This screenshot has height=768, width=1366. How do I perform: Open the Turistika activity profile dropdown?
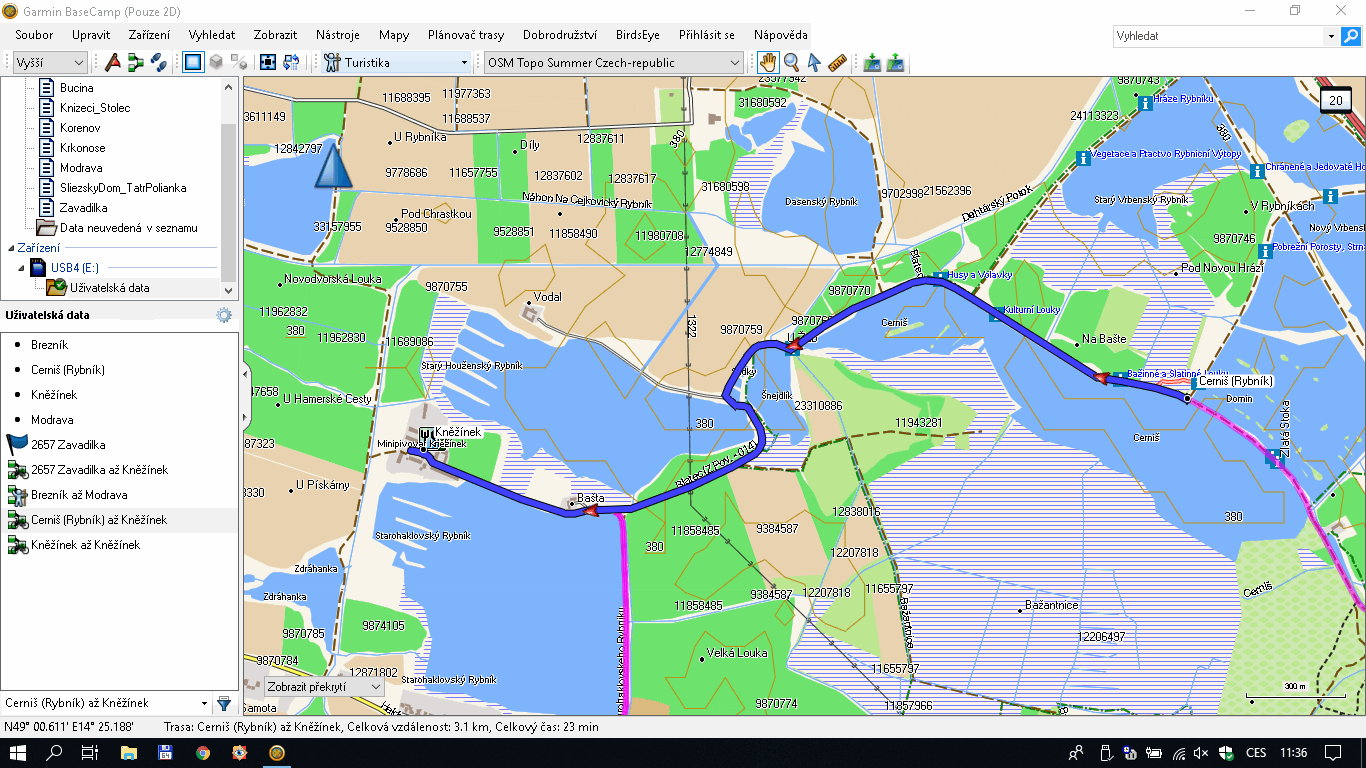pos(397,62)
